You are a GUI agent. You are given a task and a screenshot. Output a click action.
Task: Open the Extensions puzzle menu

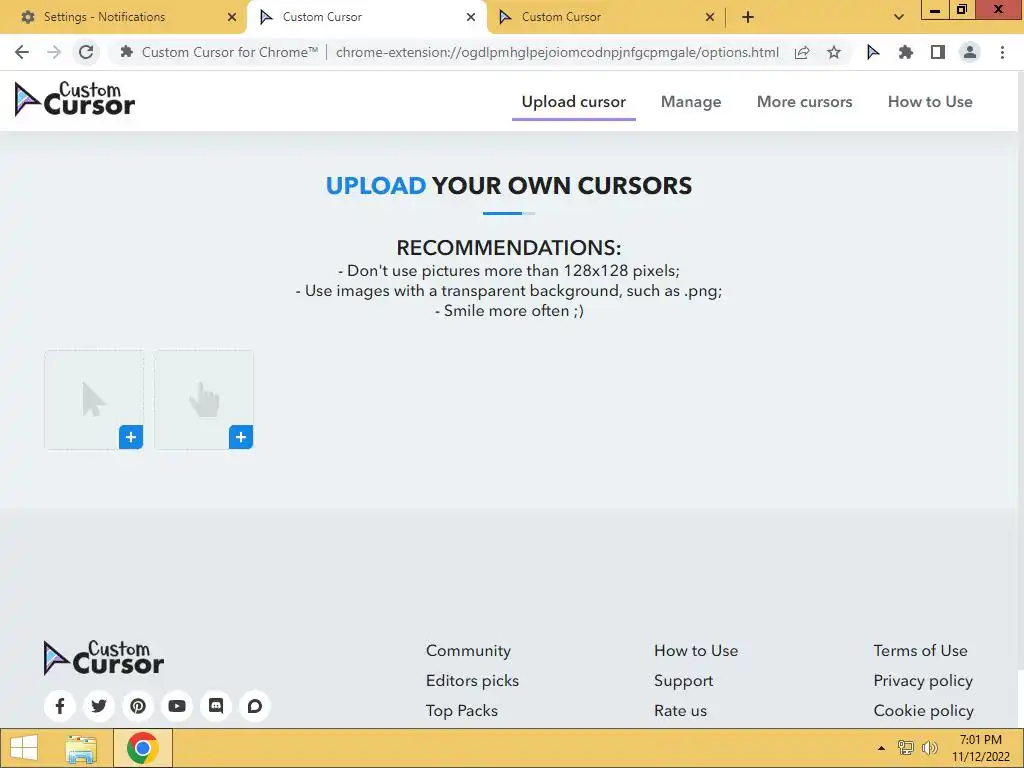point(905,52)
